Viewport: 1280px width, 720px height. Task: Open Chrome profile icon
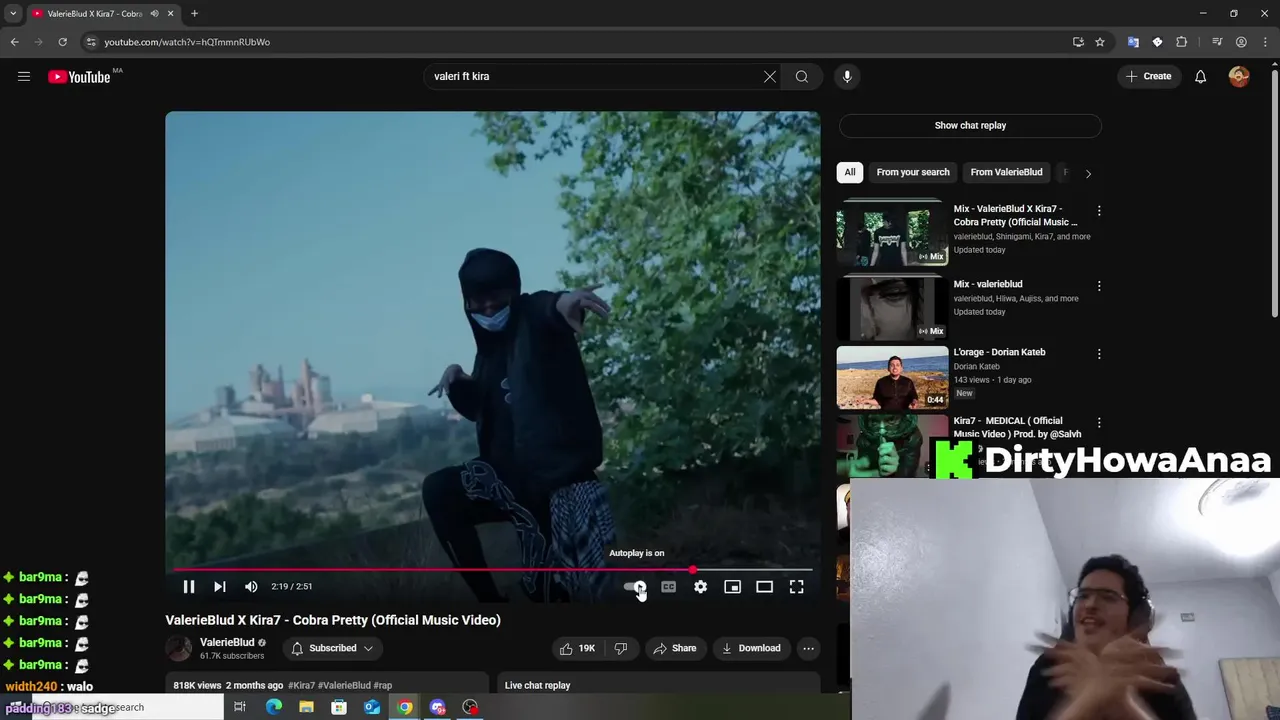click(1241, 42)
